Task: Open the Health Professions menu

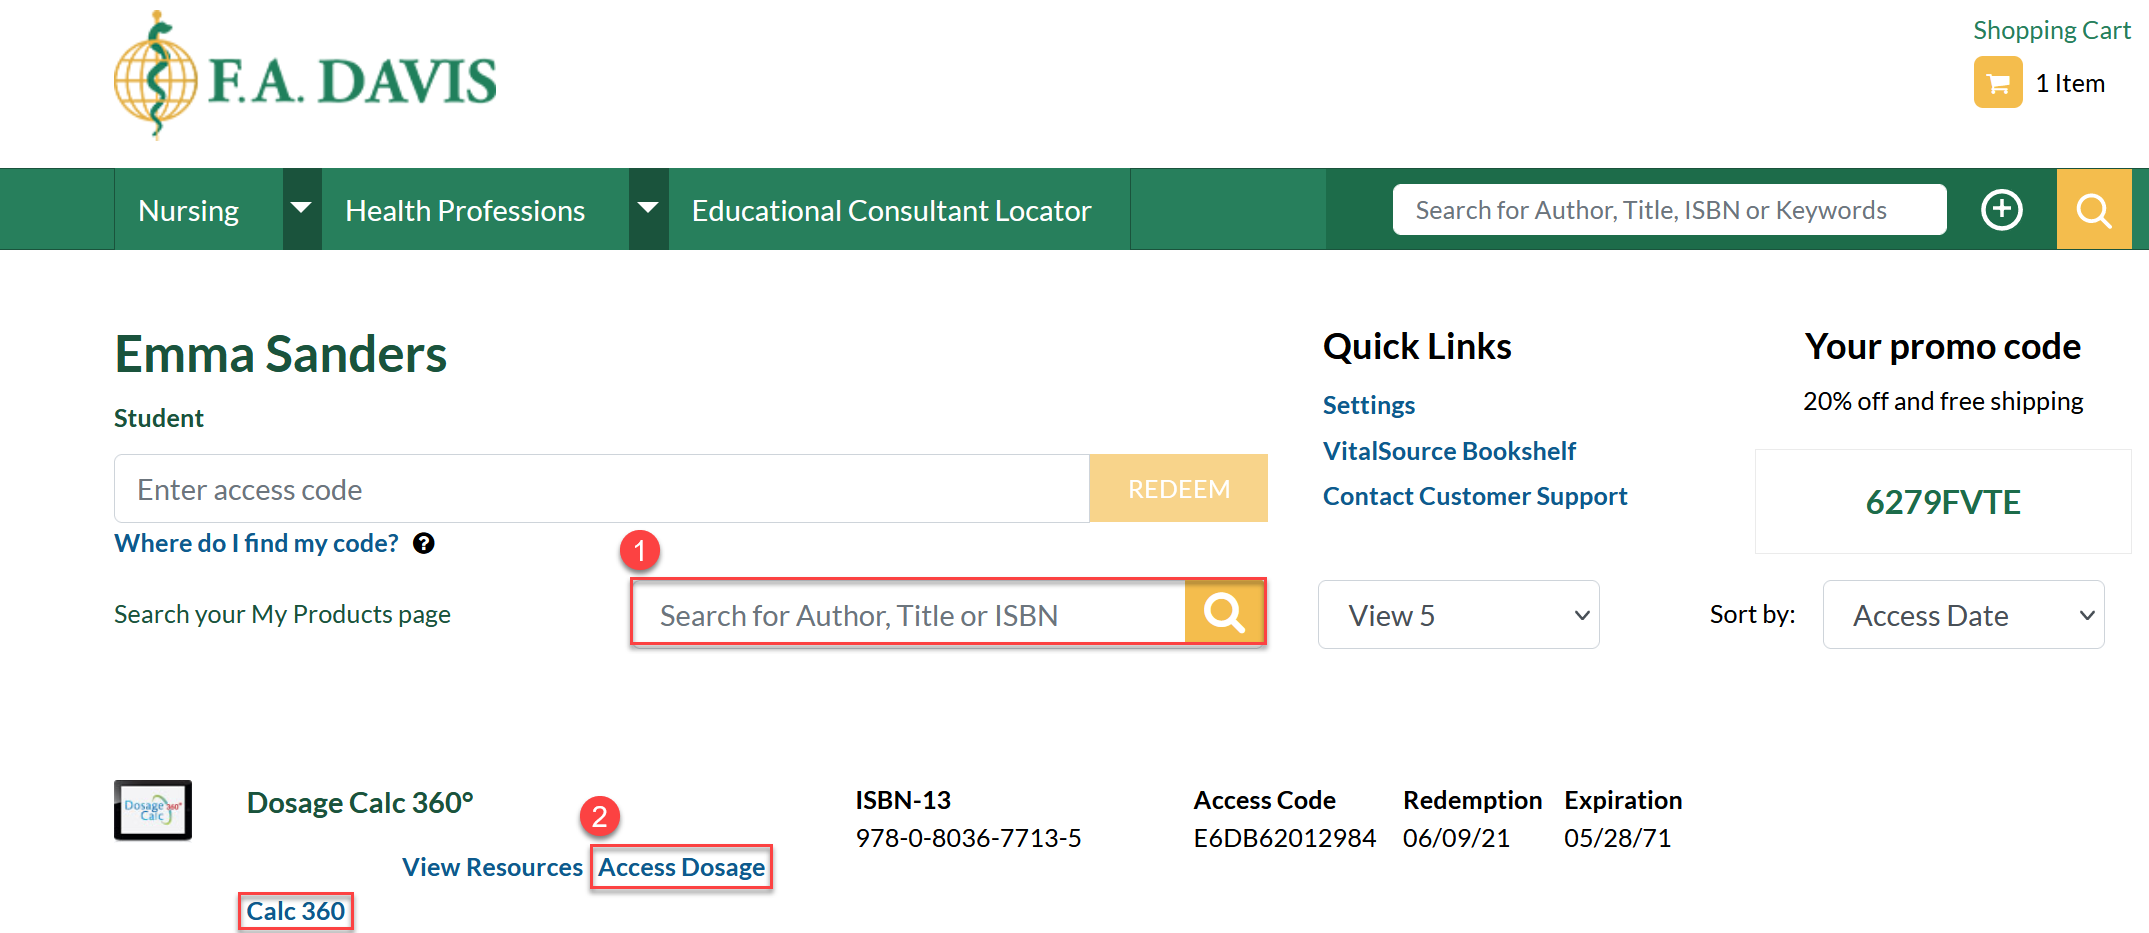Action: [x=465, y=210]
